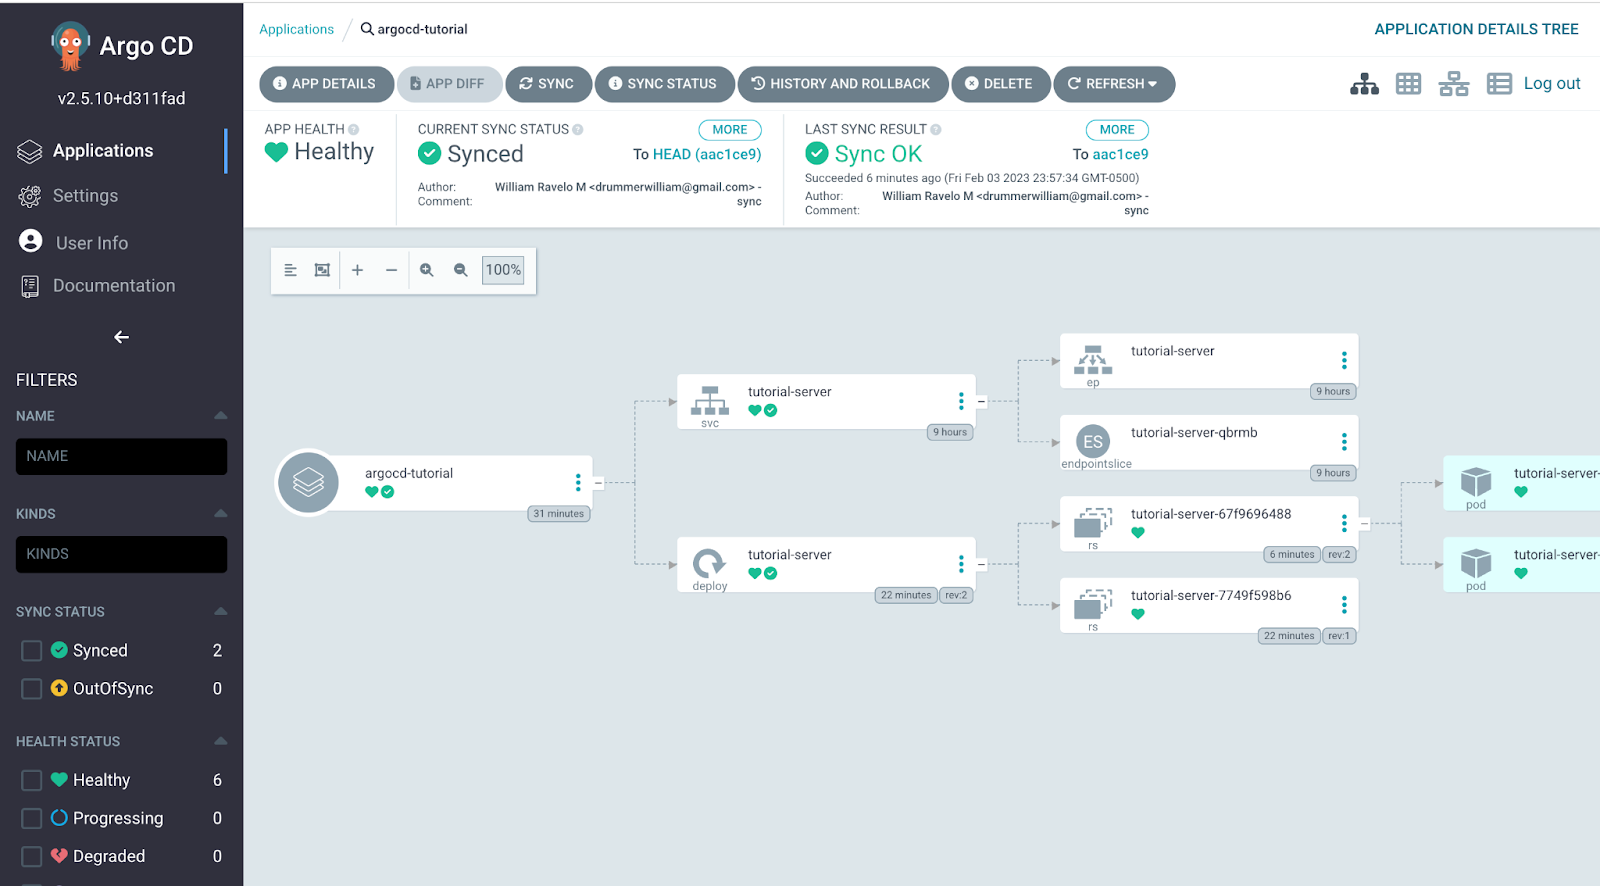
Task: Click the 100% zoom level field
Action: [503, 270]
